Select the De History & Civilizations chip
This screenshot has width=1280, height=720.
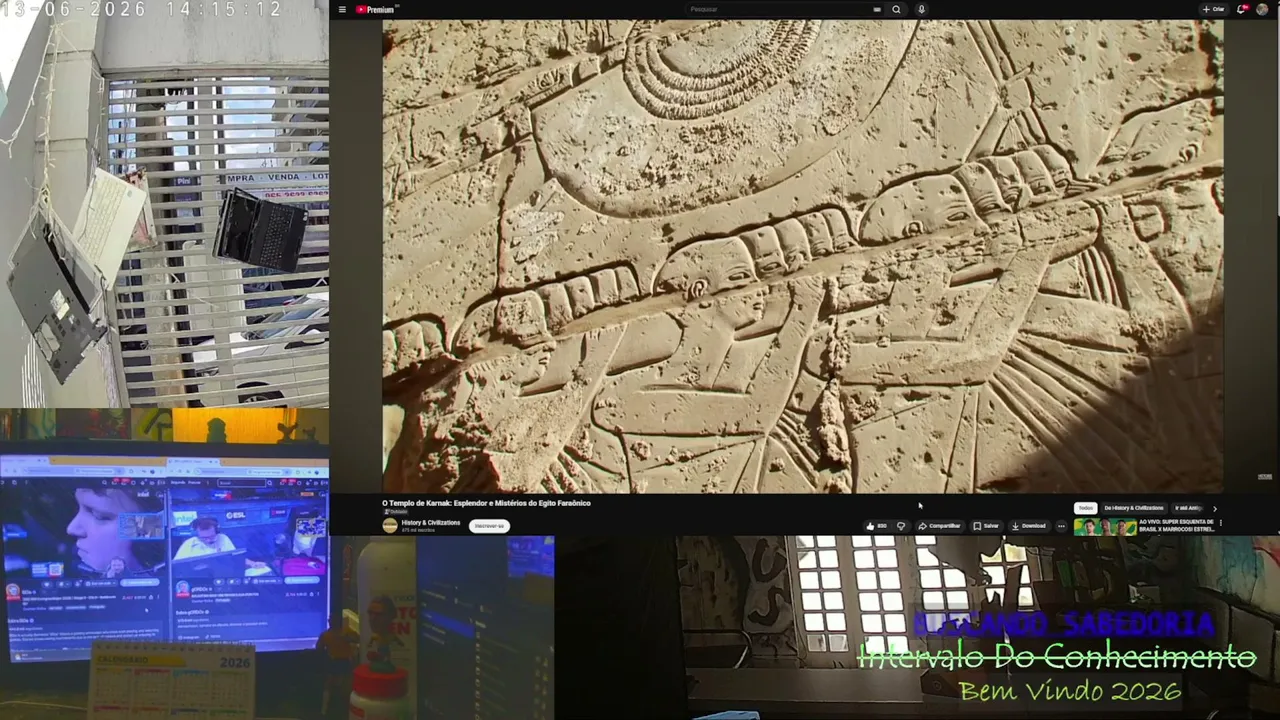1134,508
